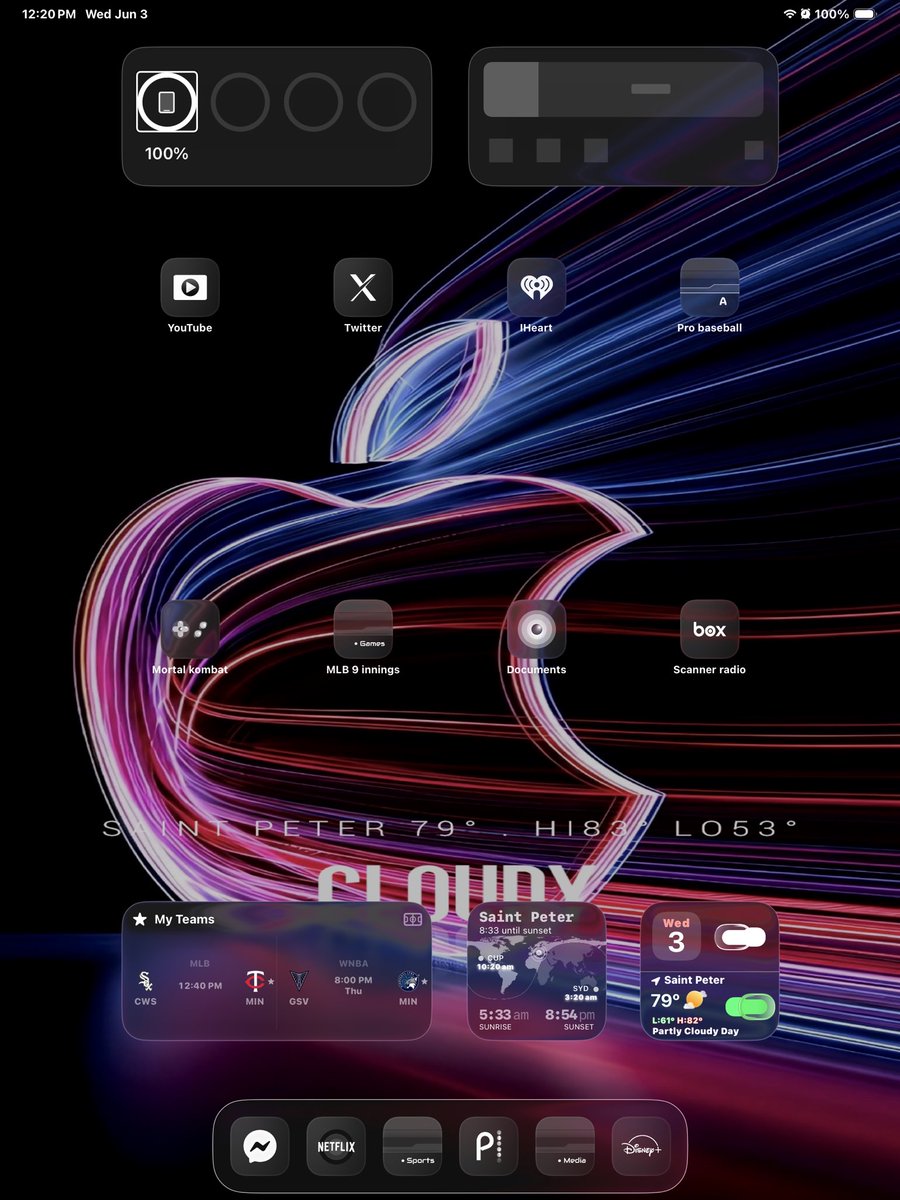The width and height of the screenshot is (900, 1200).
Task: Tap the Saint Peter 8:33 until sunset heading
Action: click(527, 922)
